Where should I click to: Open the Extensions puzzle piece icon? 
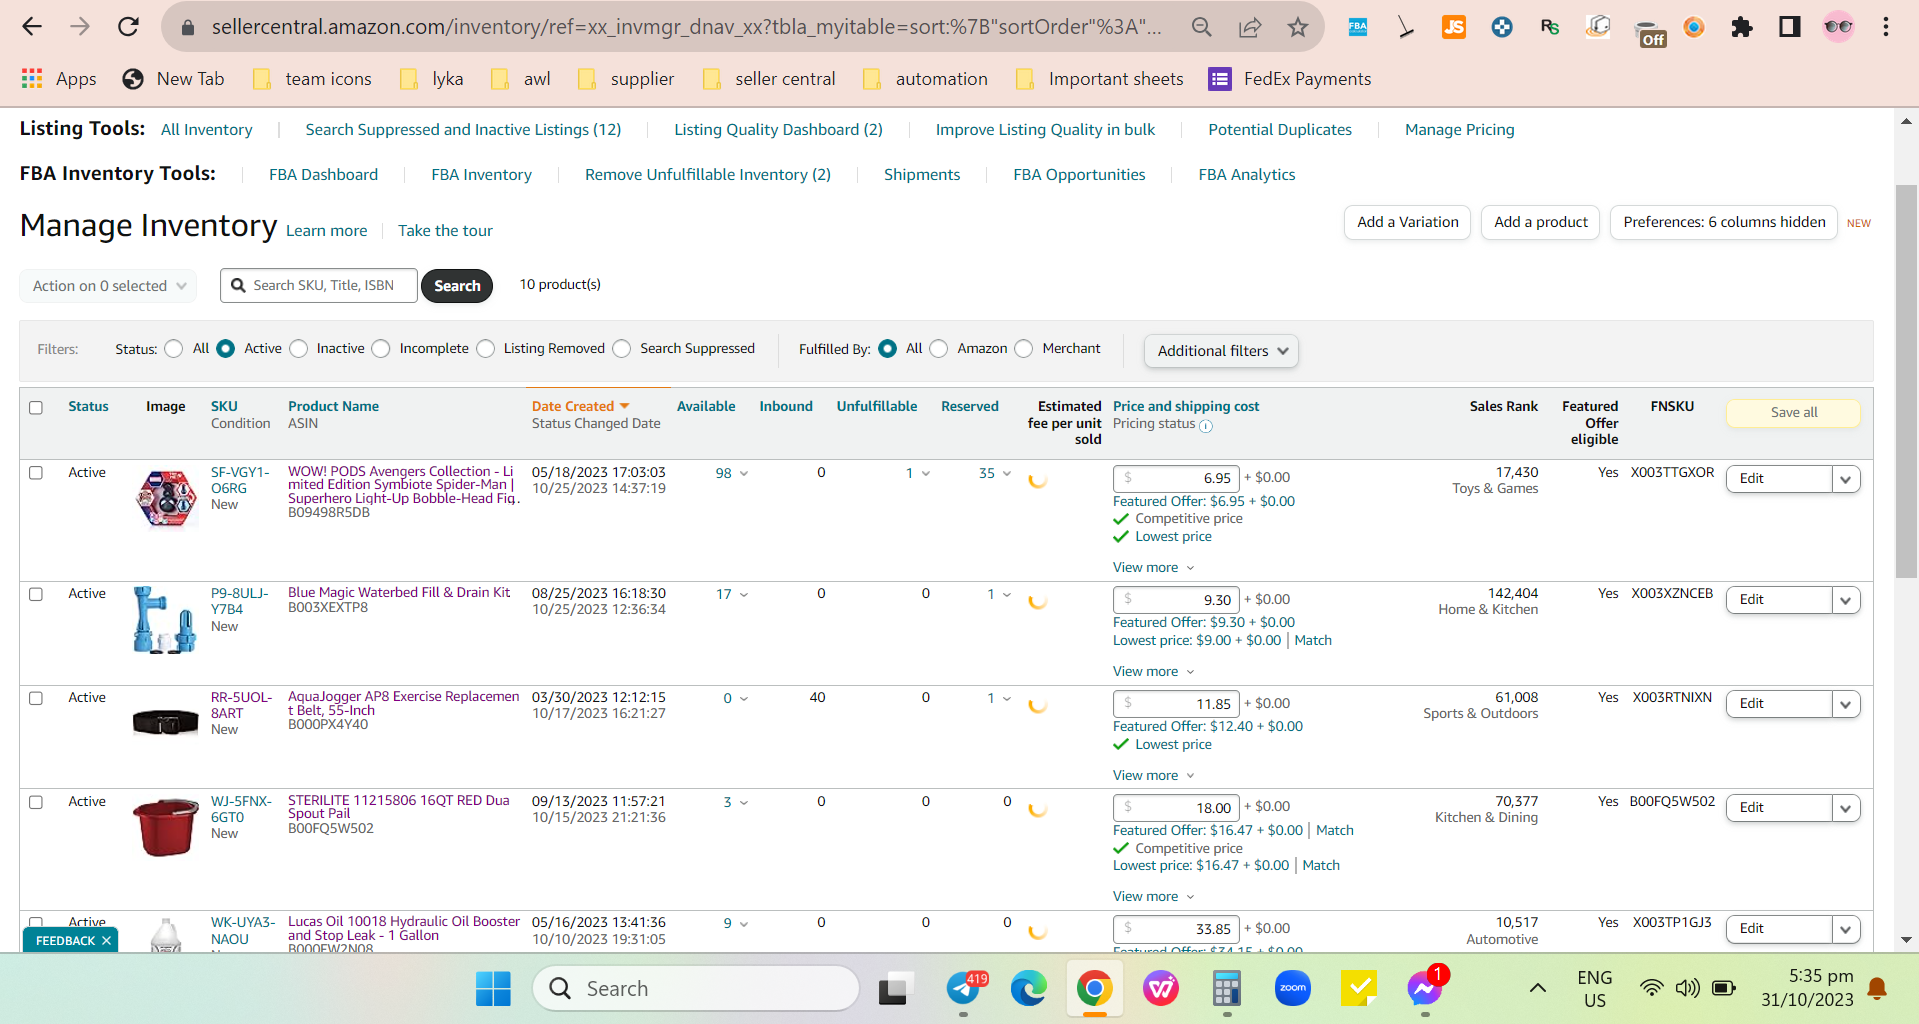1742,27
